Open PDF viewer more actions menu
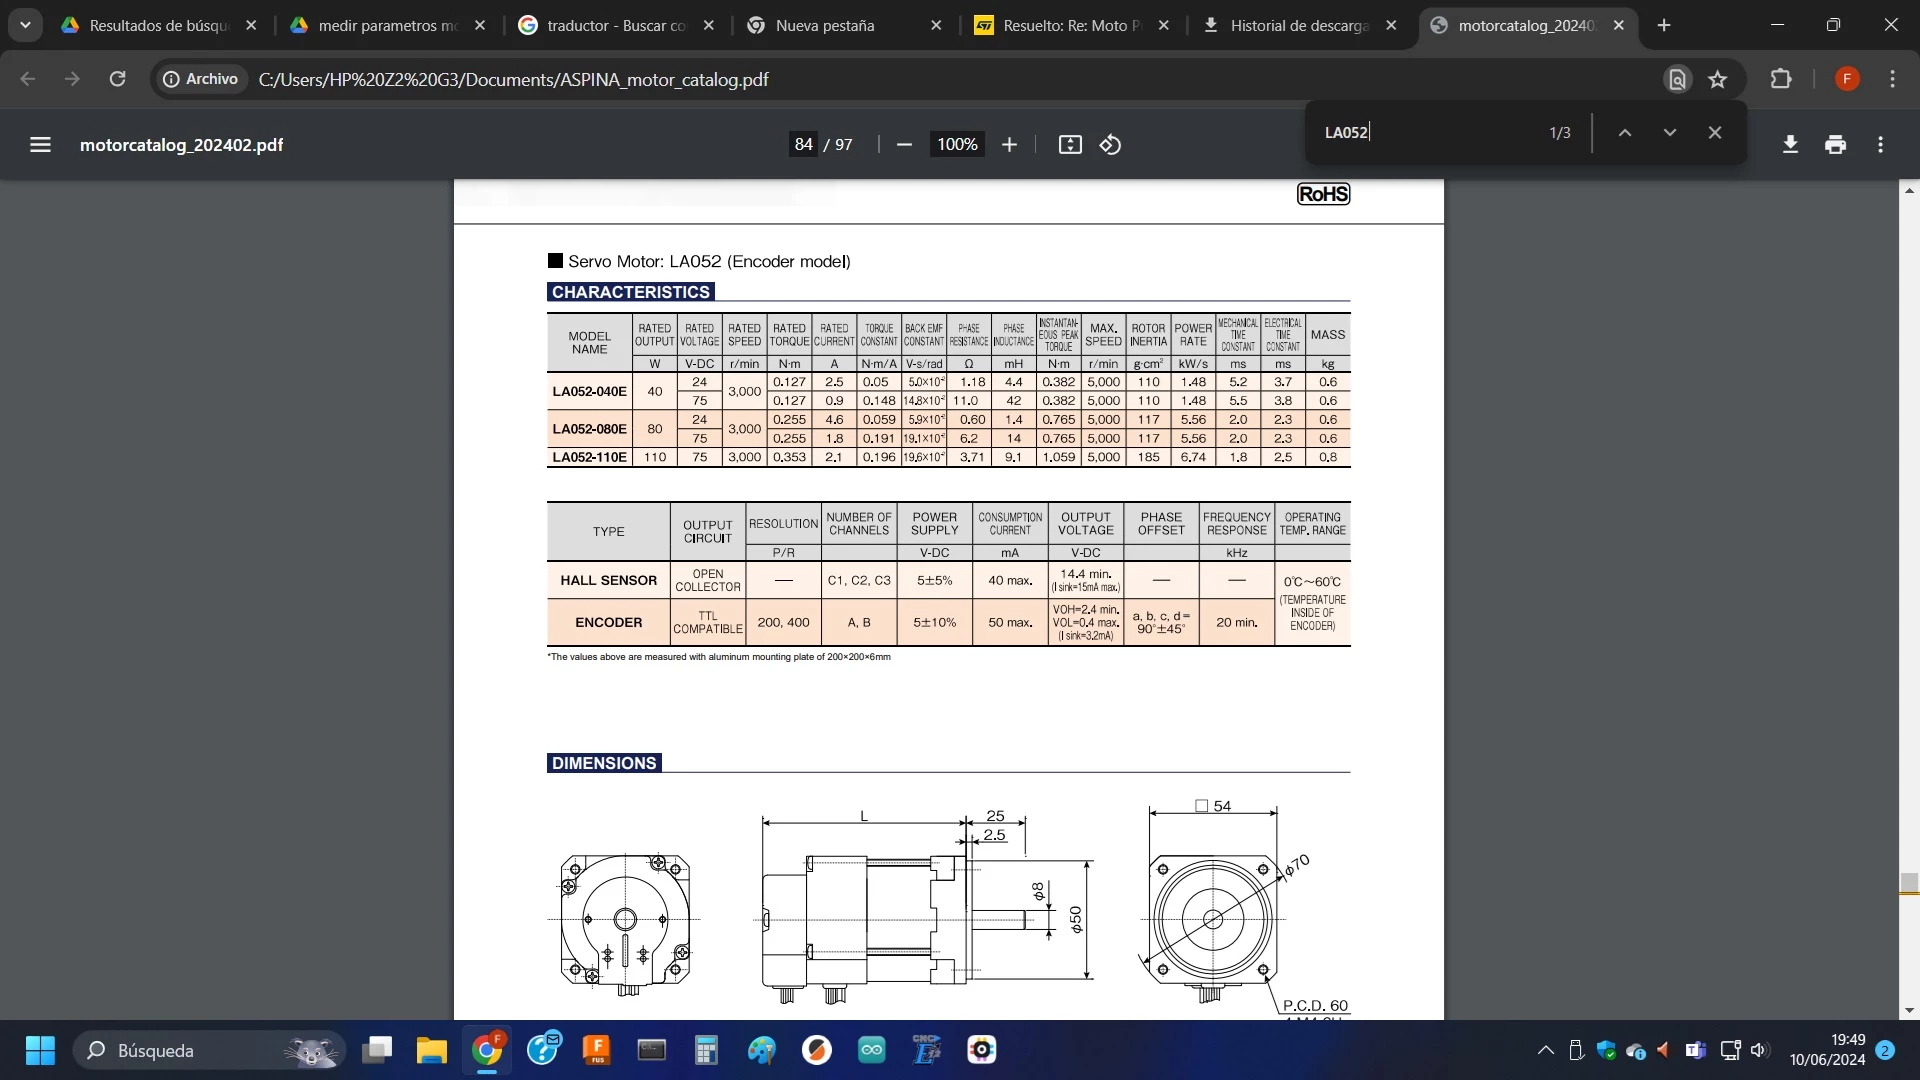Screen dimensions: 1920x1080 tap(1880, 145)
